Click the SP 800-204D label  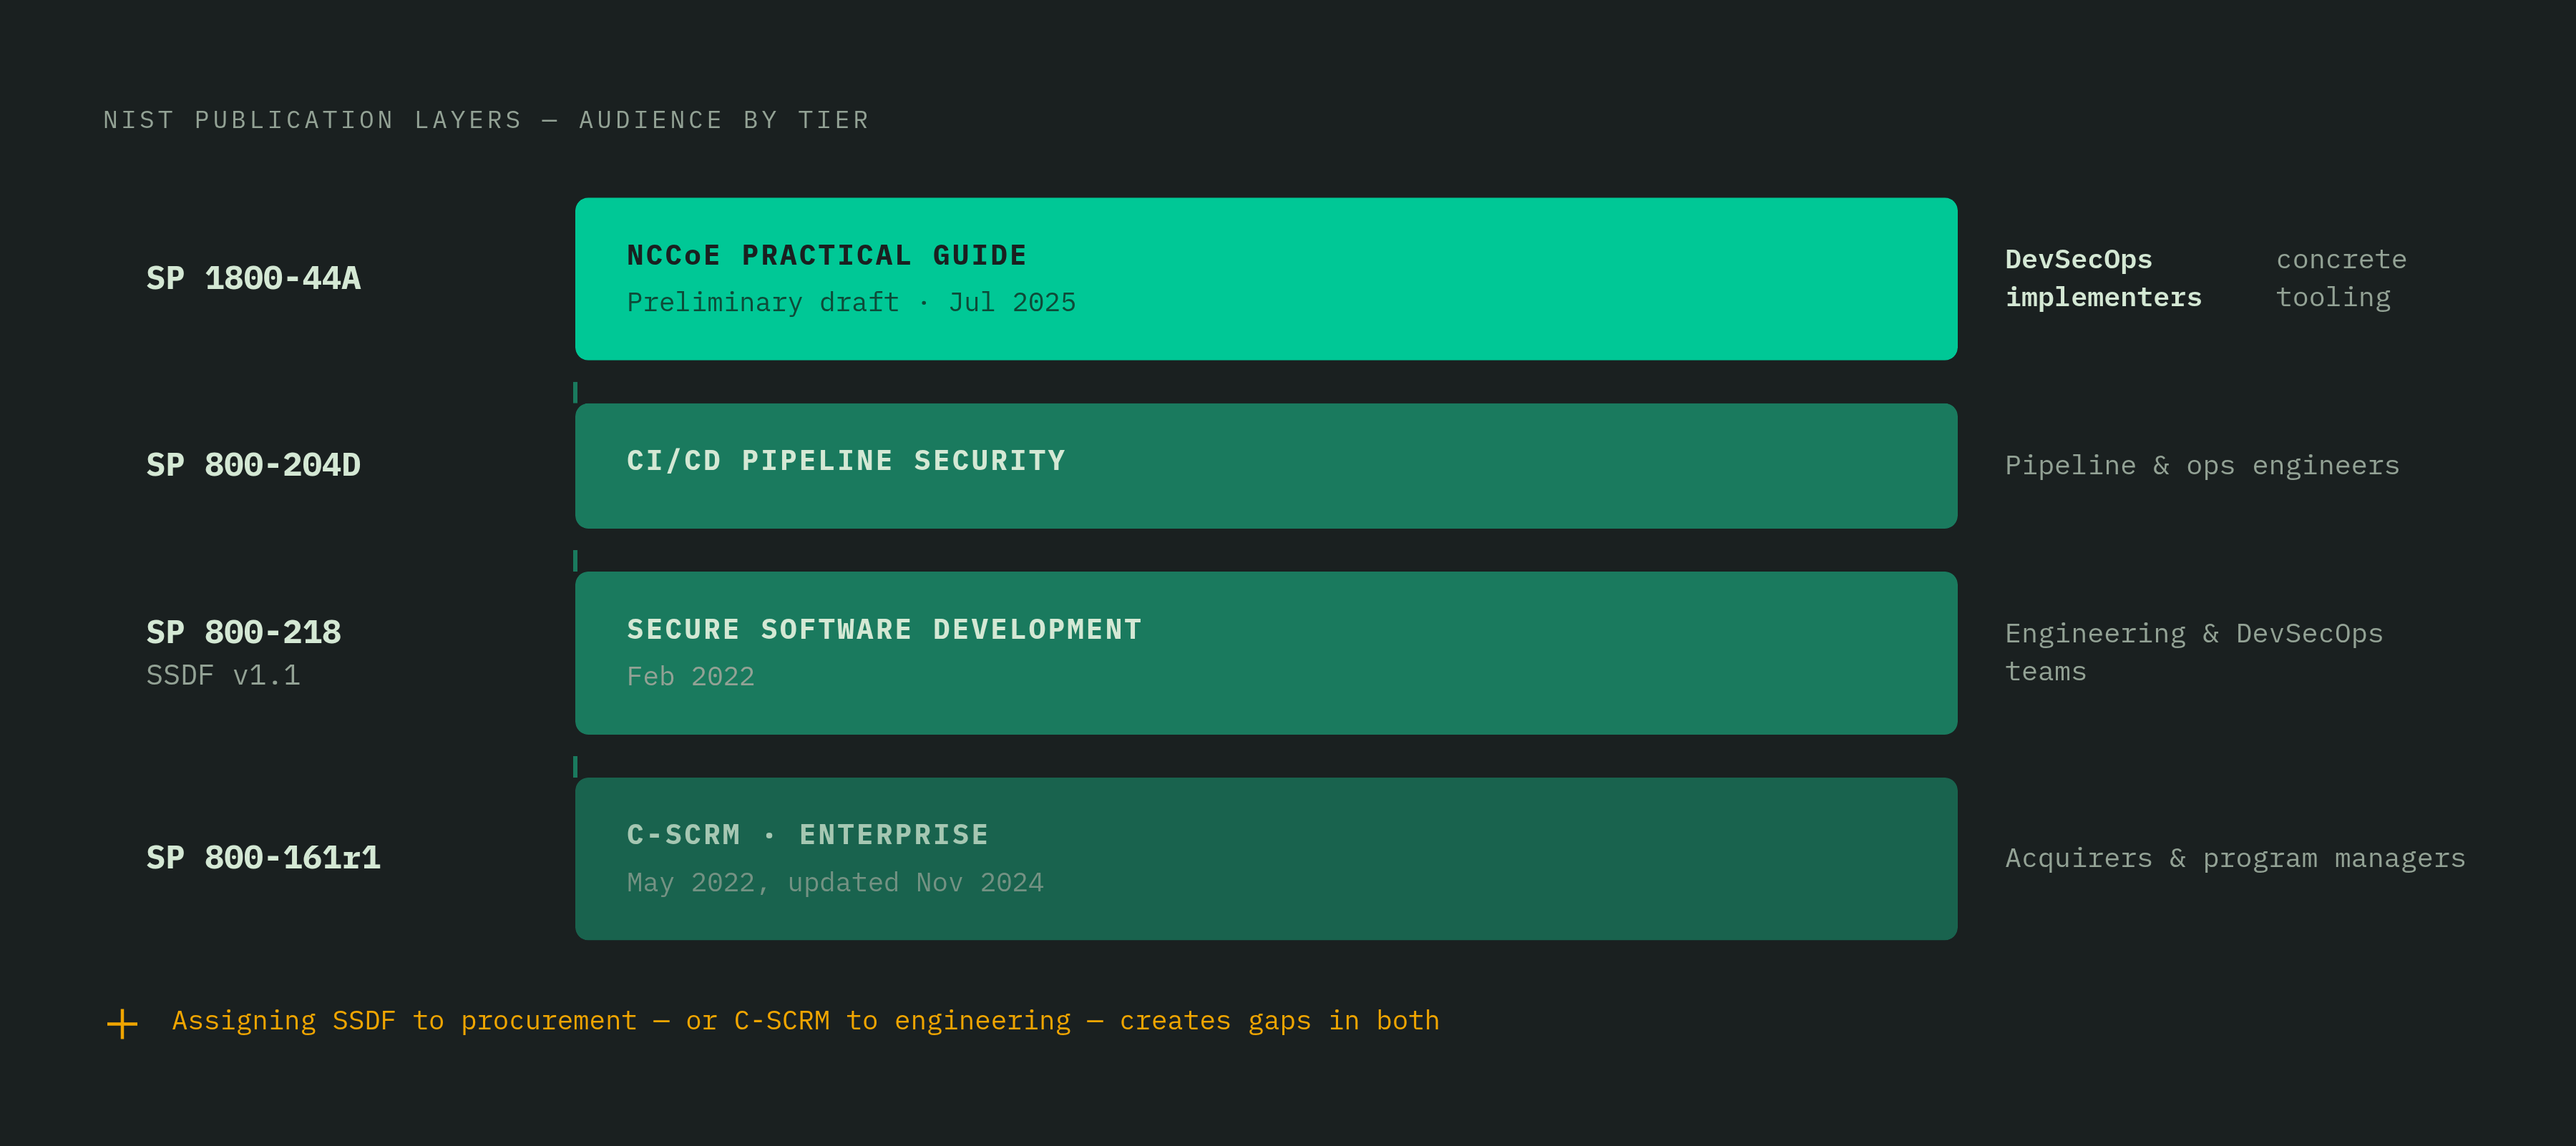[253, 465]
